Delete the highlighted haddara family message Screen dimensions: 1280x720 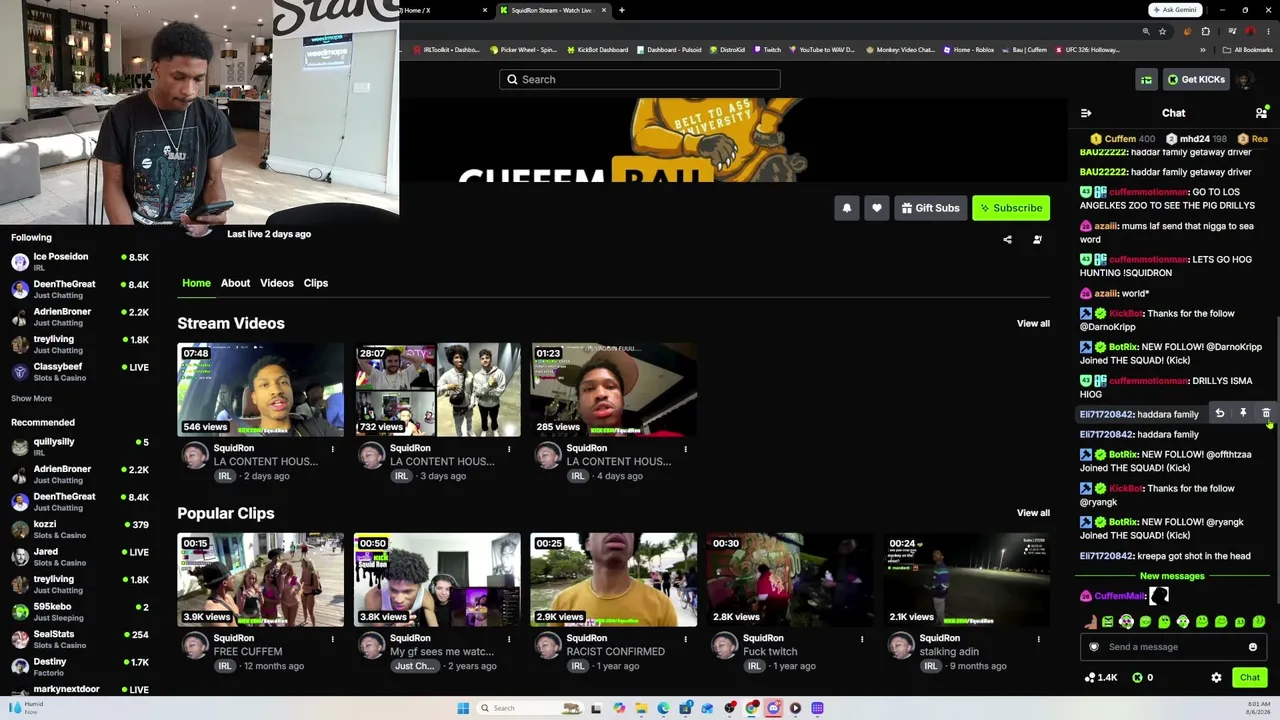pyautogui.click(x=1266, y=413)
